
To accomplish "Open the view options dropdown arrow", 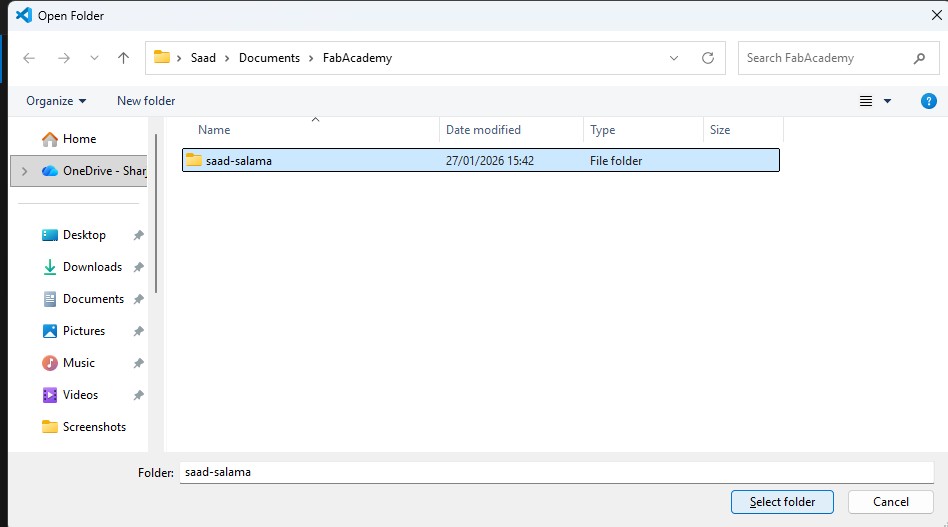I will click(888, 101).
